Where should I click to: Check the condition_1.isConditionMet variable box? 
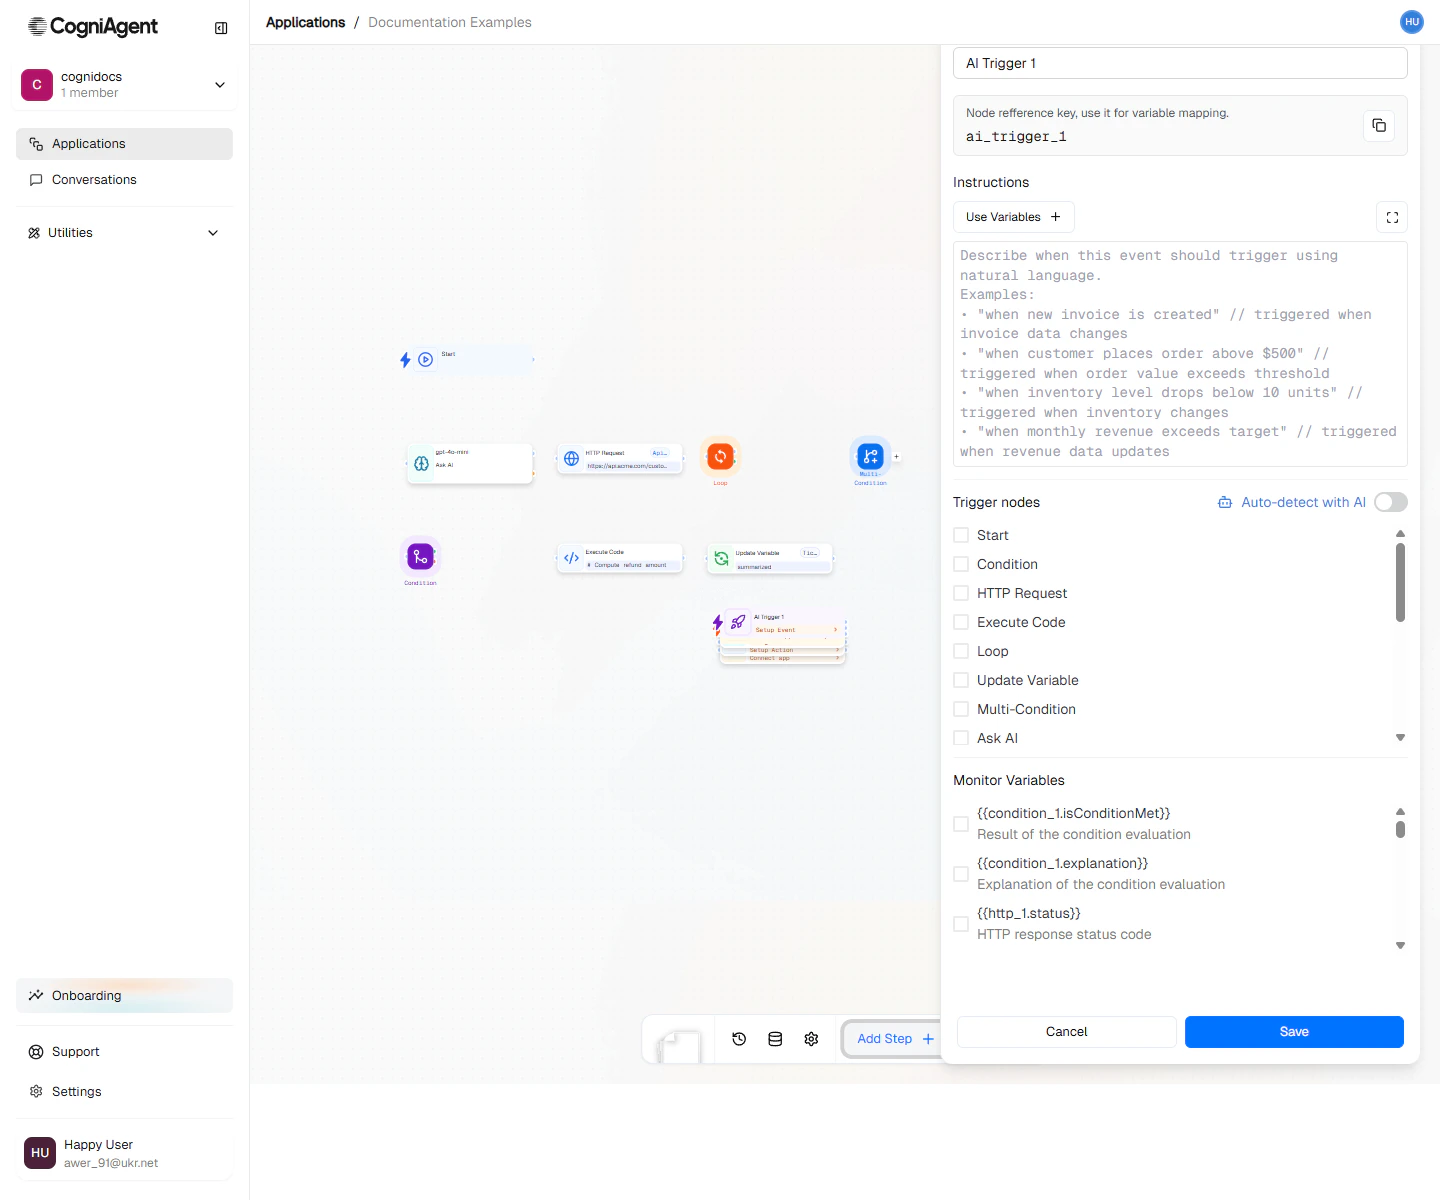[x=961, y=824]
